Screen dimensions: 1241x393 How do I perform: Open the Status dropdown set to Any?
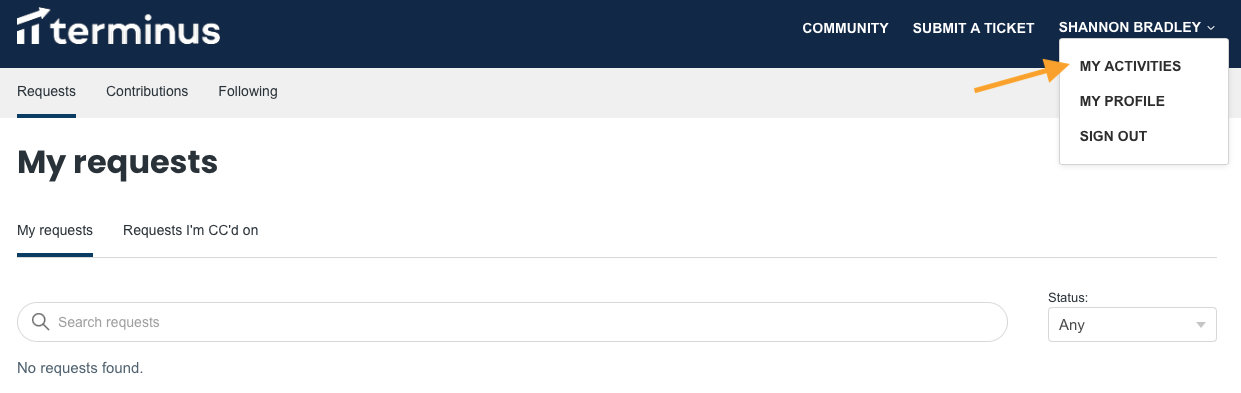[x=1132, y=325]
